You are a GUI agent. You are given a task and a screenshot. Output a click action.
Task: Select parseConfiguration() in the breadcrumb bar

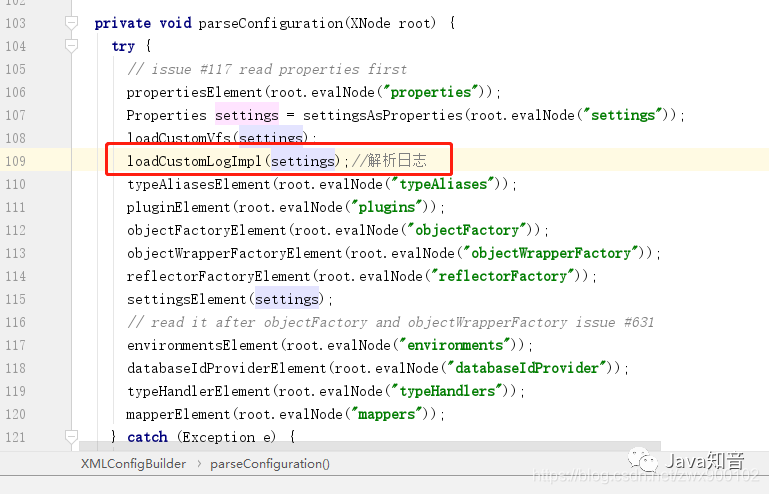pos(270,464)
